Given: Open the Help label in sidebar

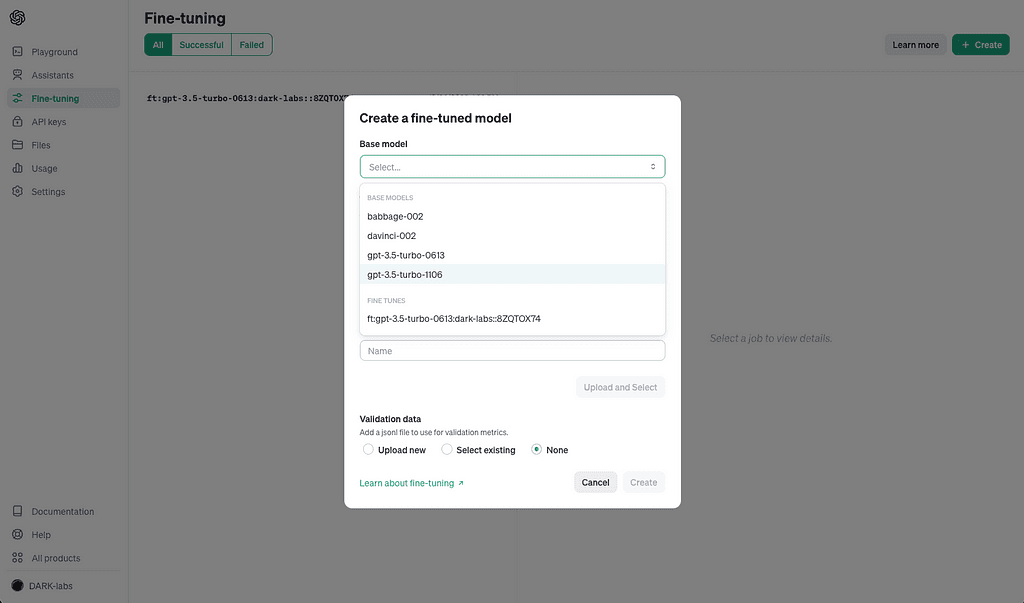Looking at the screenshot, I should click(40, 534).
